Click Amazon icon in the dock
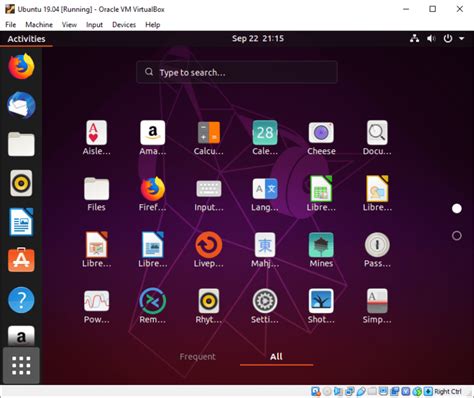This screenshot has width=474, height=398. coord(21,336)
